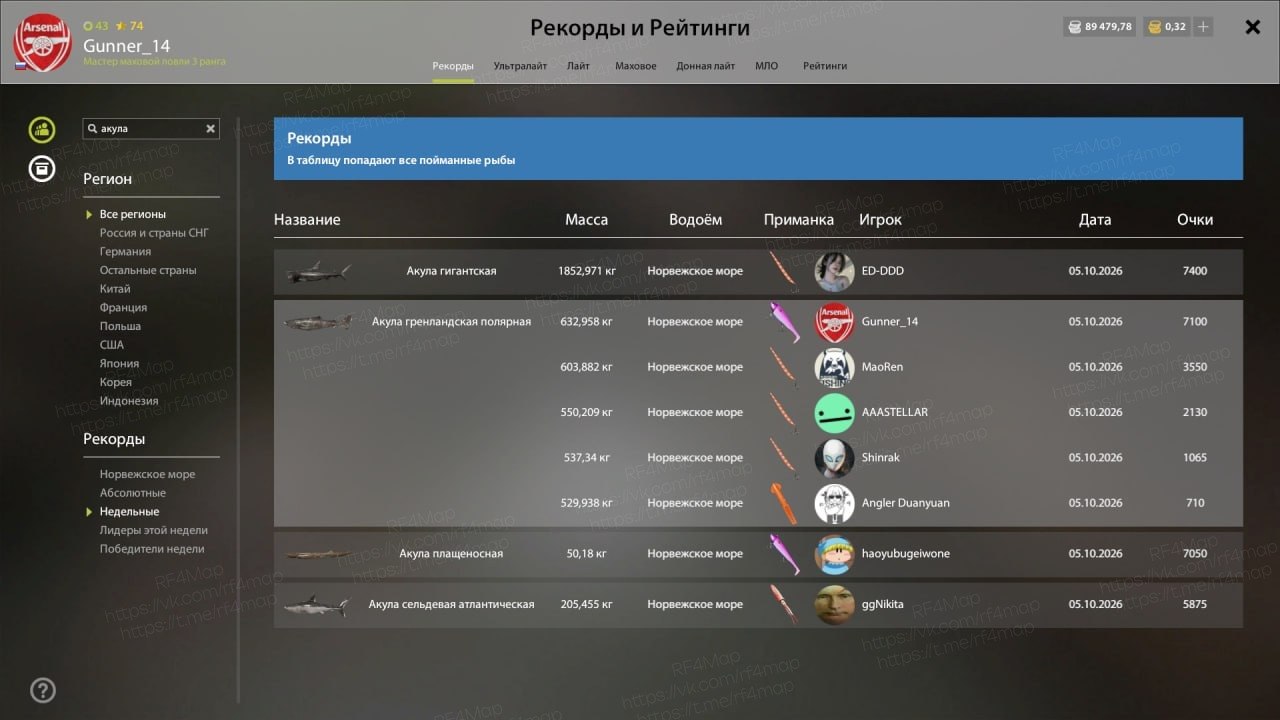Image resolution: width=1280 pixels, height=720 pixels.
Task: Switch to the Рейтинги tab
Action: tap(825, 66)
